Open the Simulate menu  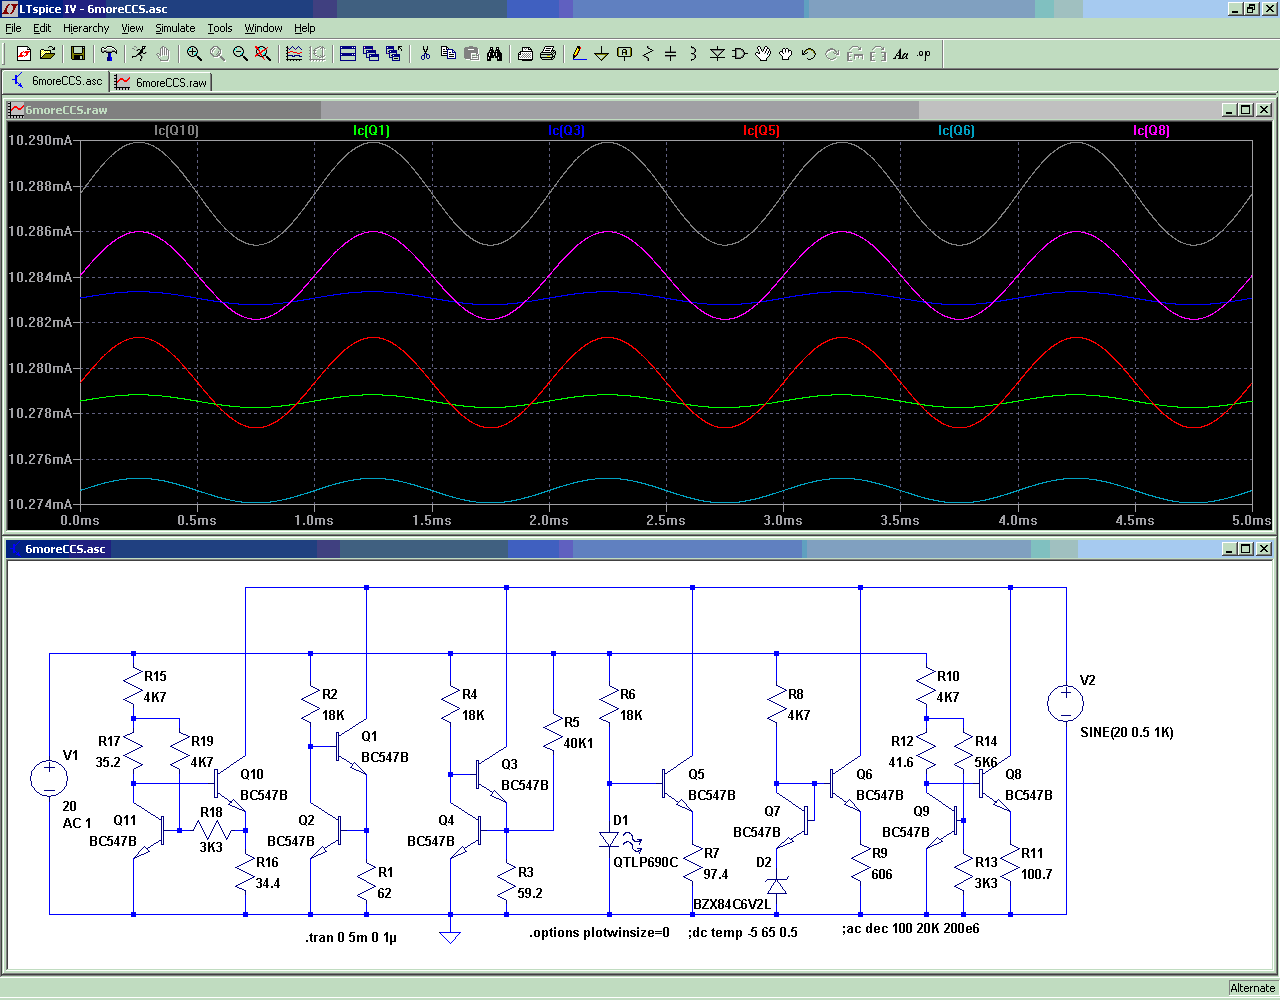[x=175, y=28]
